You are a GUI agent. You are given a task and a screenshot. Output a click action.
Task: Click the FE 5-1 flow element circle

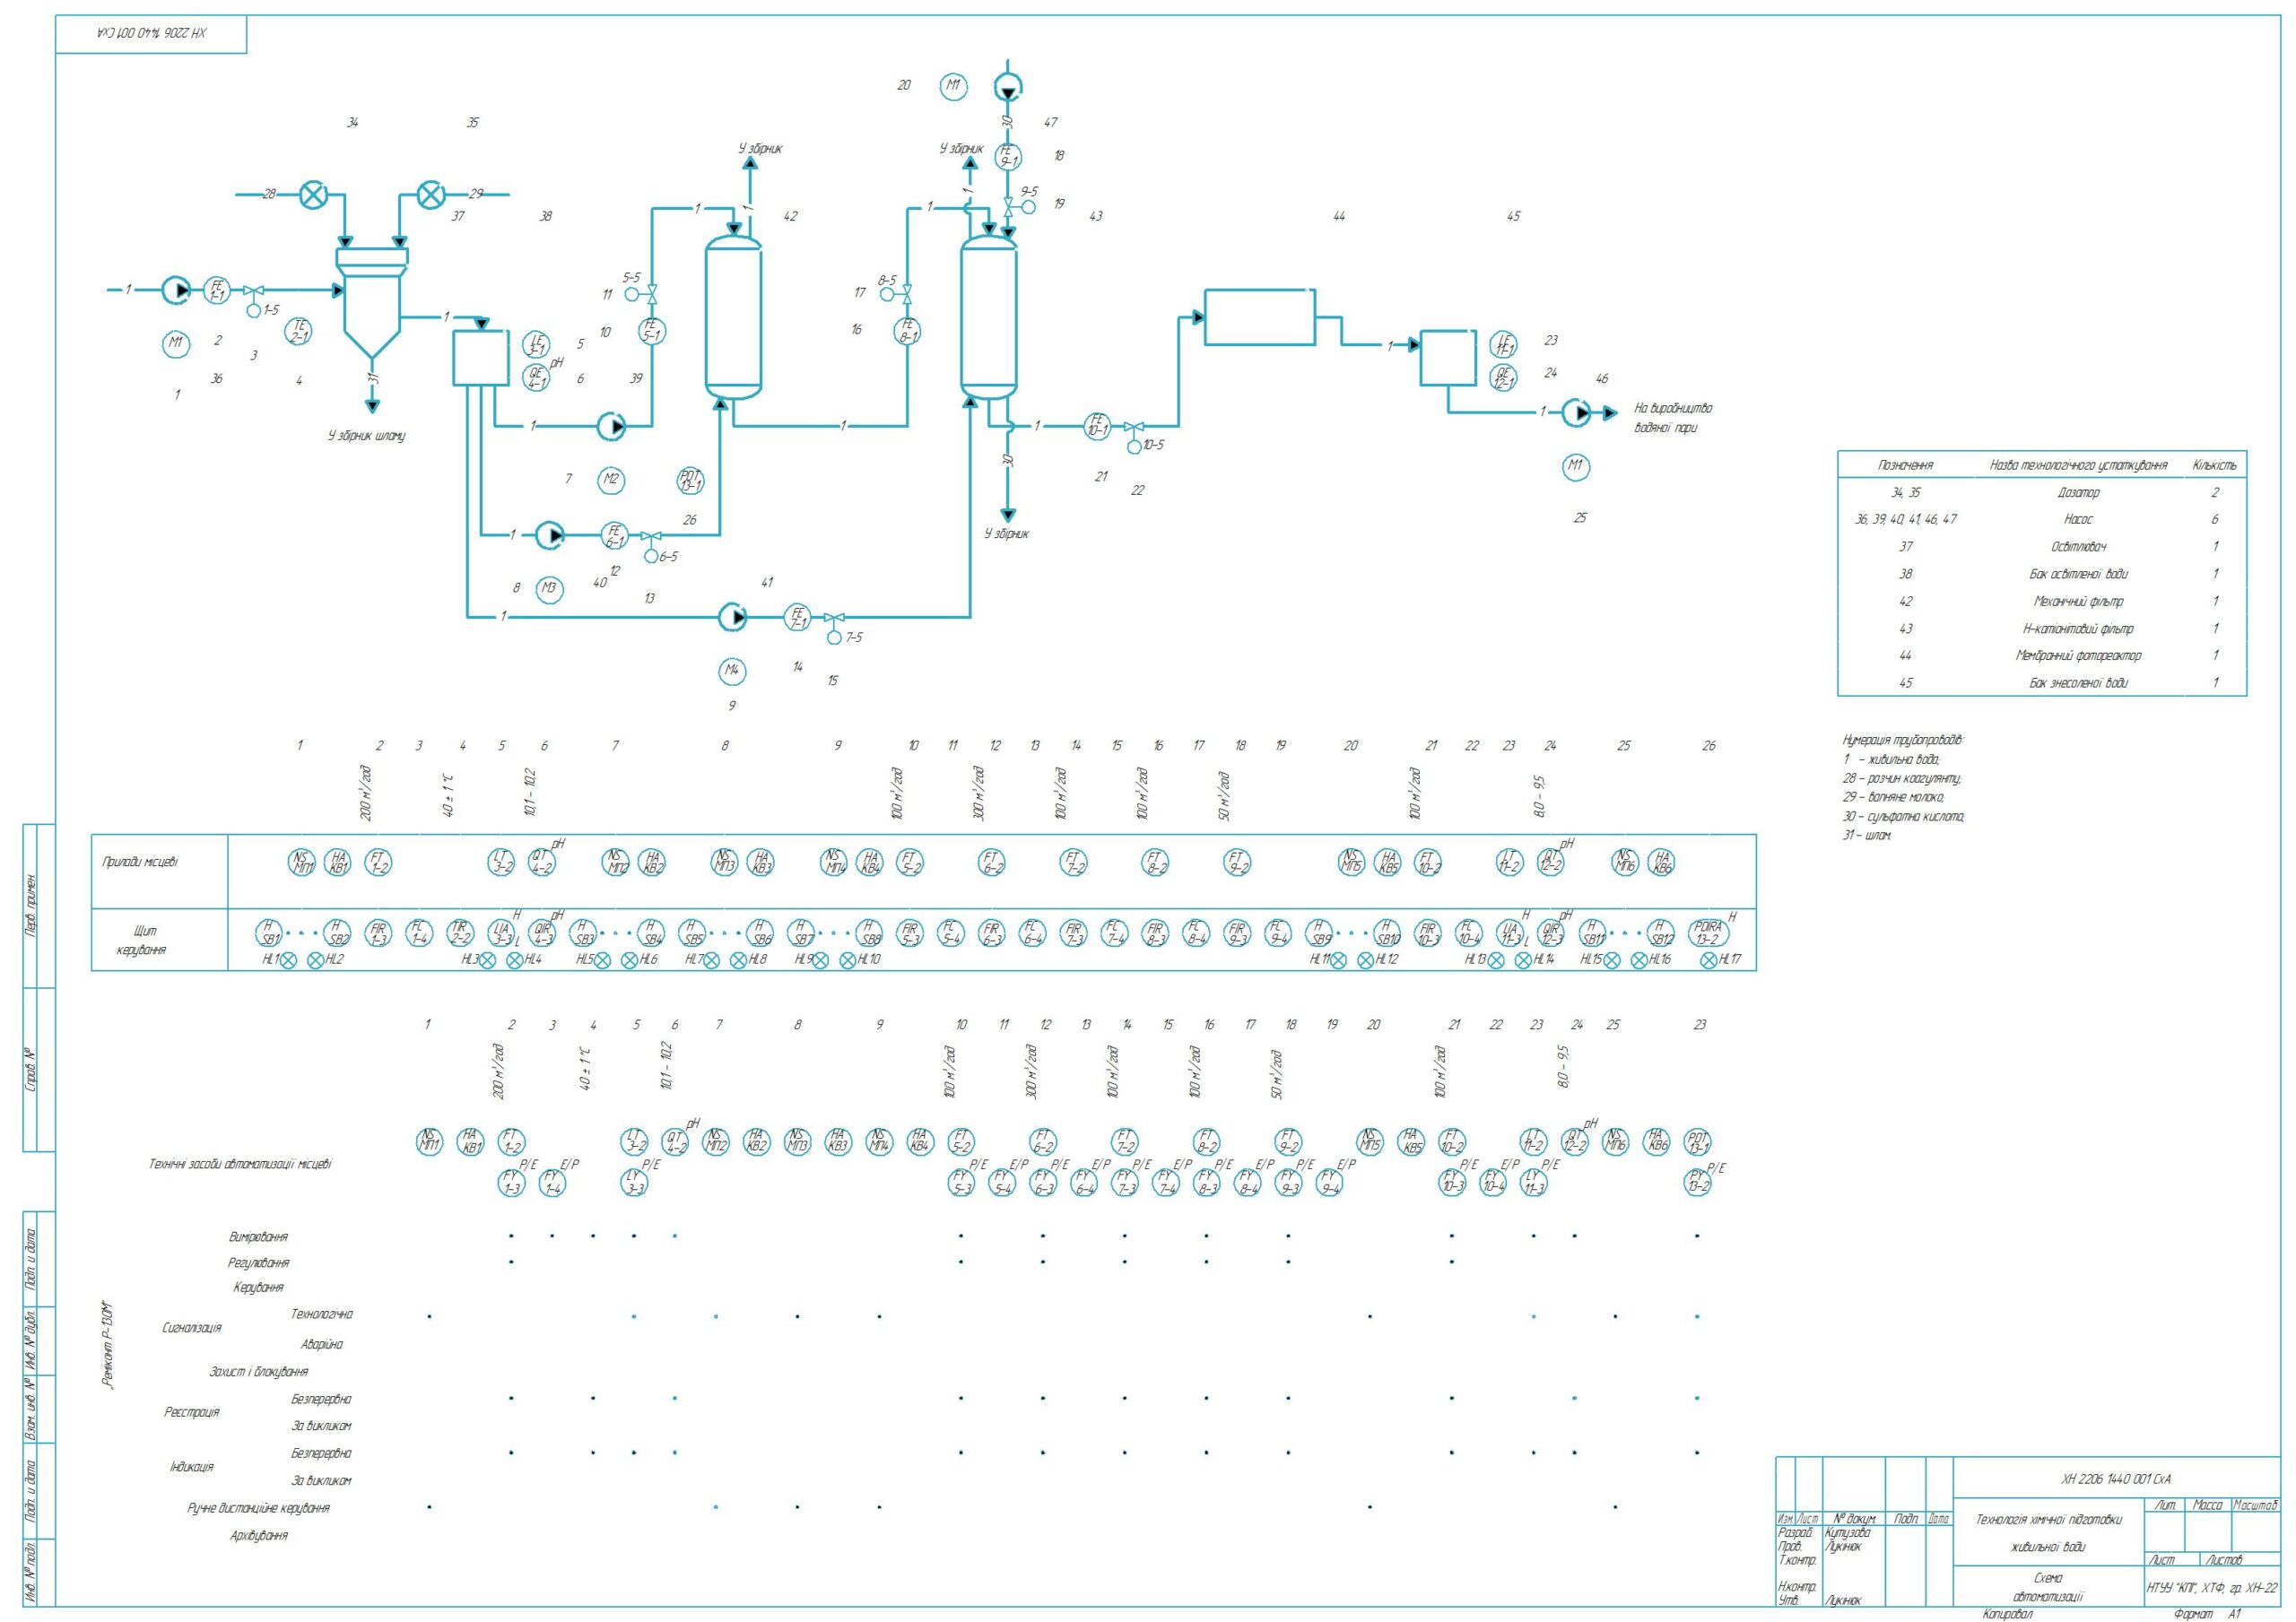(652, 330)
